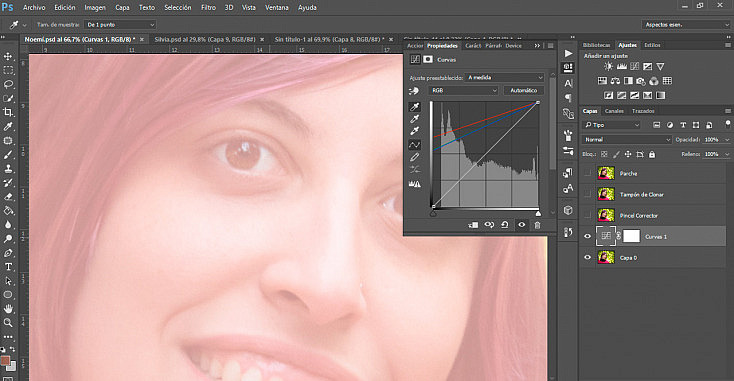
Task: Click the on-image adjustment hand icon
Action: pos(414,90)
